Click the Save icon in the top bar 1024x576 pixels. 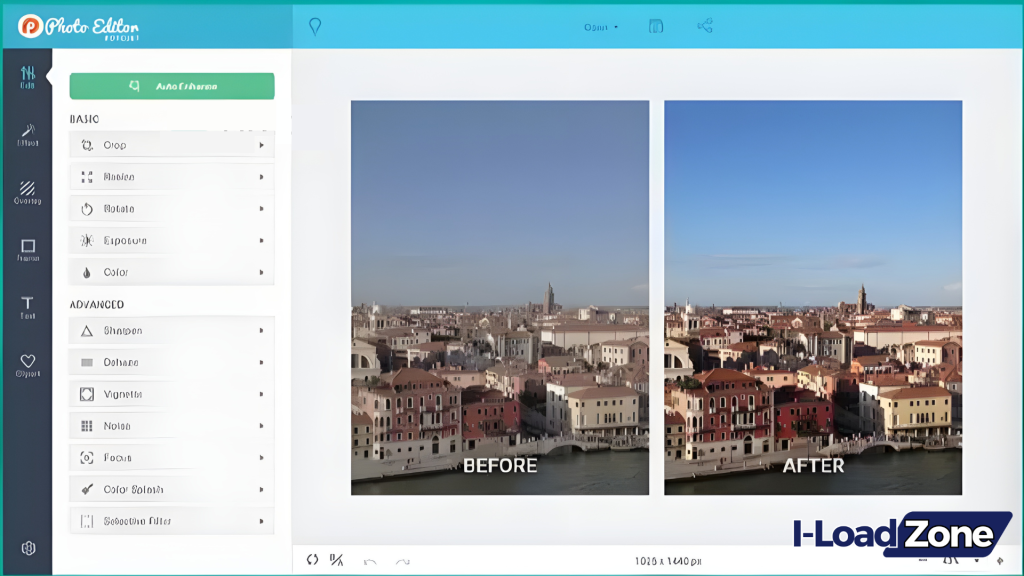(x=655, y=27)
